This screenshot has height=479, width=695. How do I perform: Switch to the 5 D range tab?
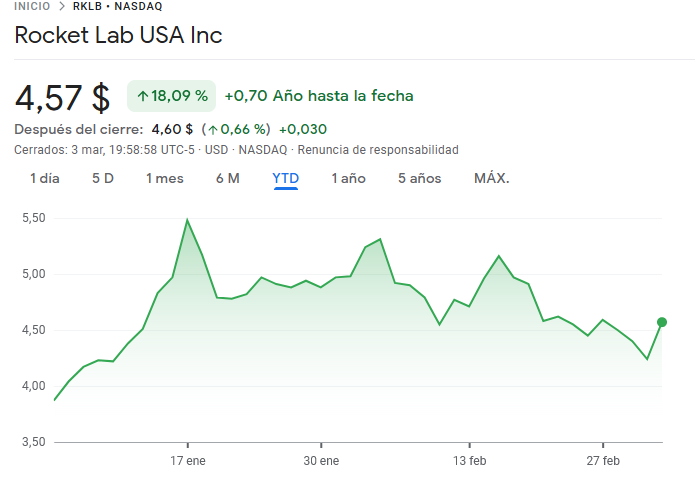[103, 179]
